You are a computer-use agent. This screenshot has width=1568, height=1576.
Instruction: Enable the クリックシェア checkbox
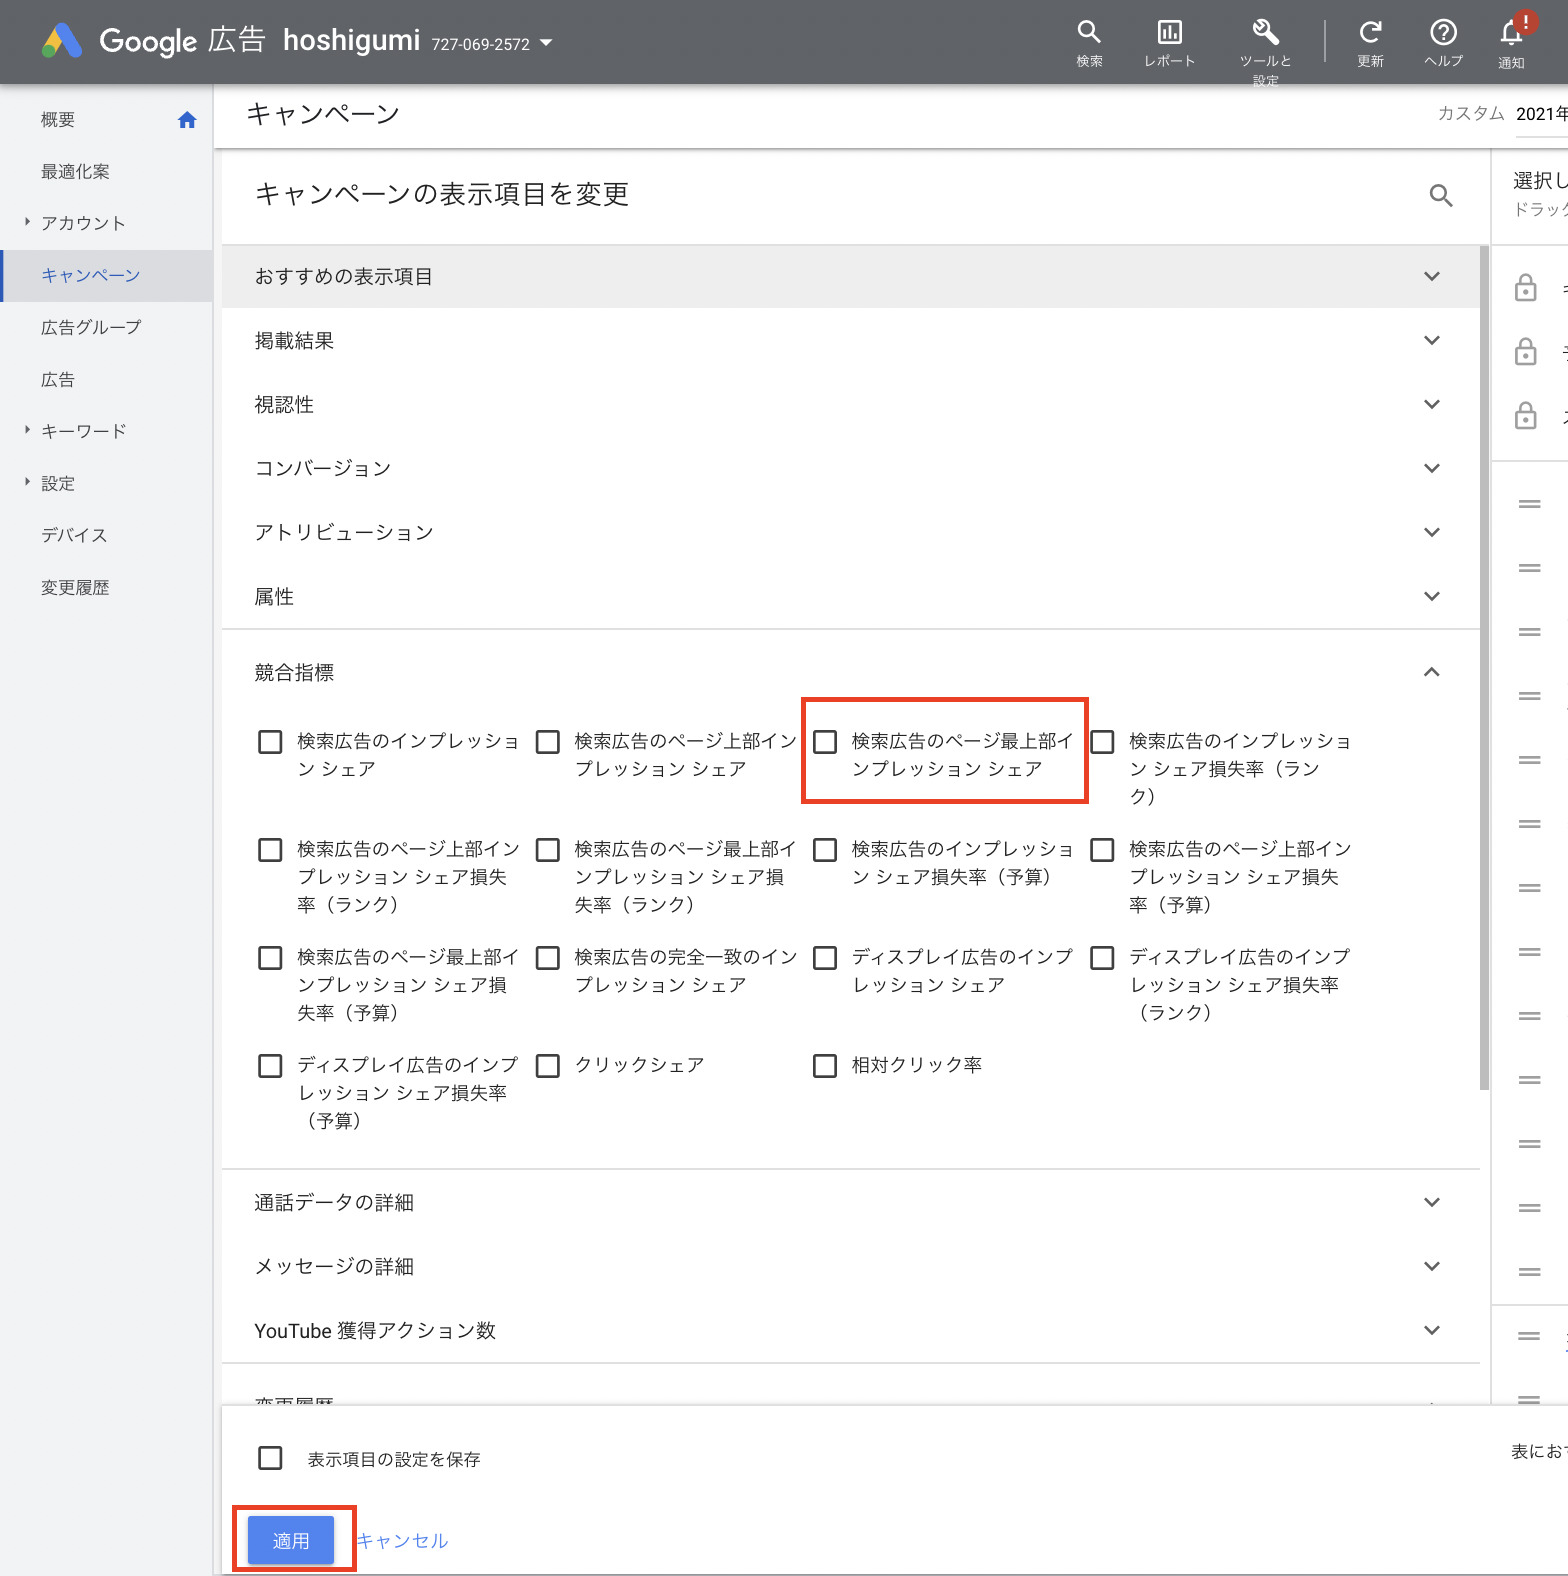548,1066
